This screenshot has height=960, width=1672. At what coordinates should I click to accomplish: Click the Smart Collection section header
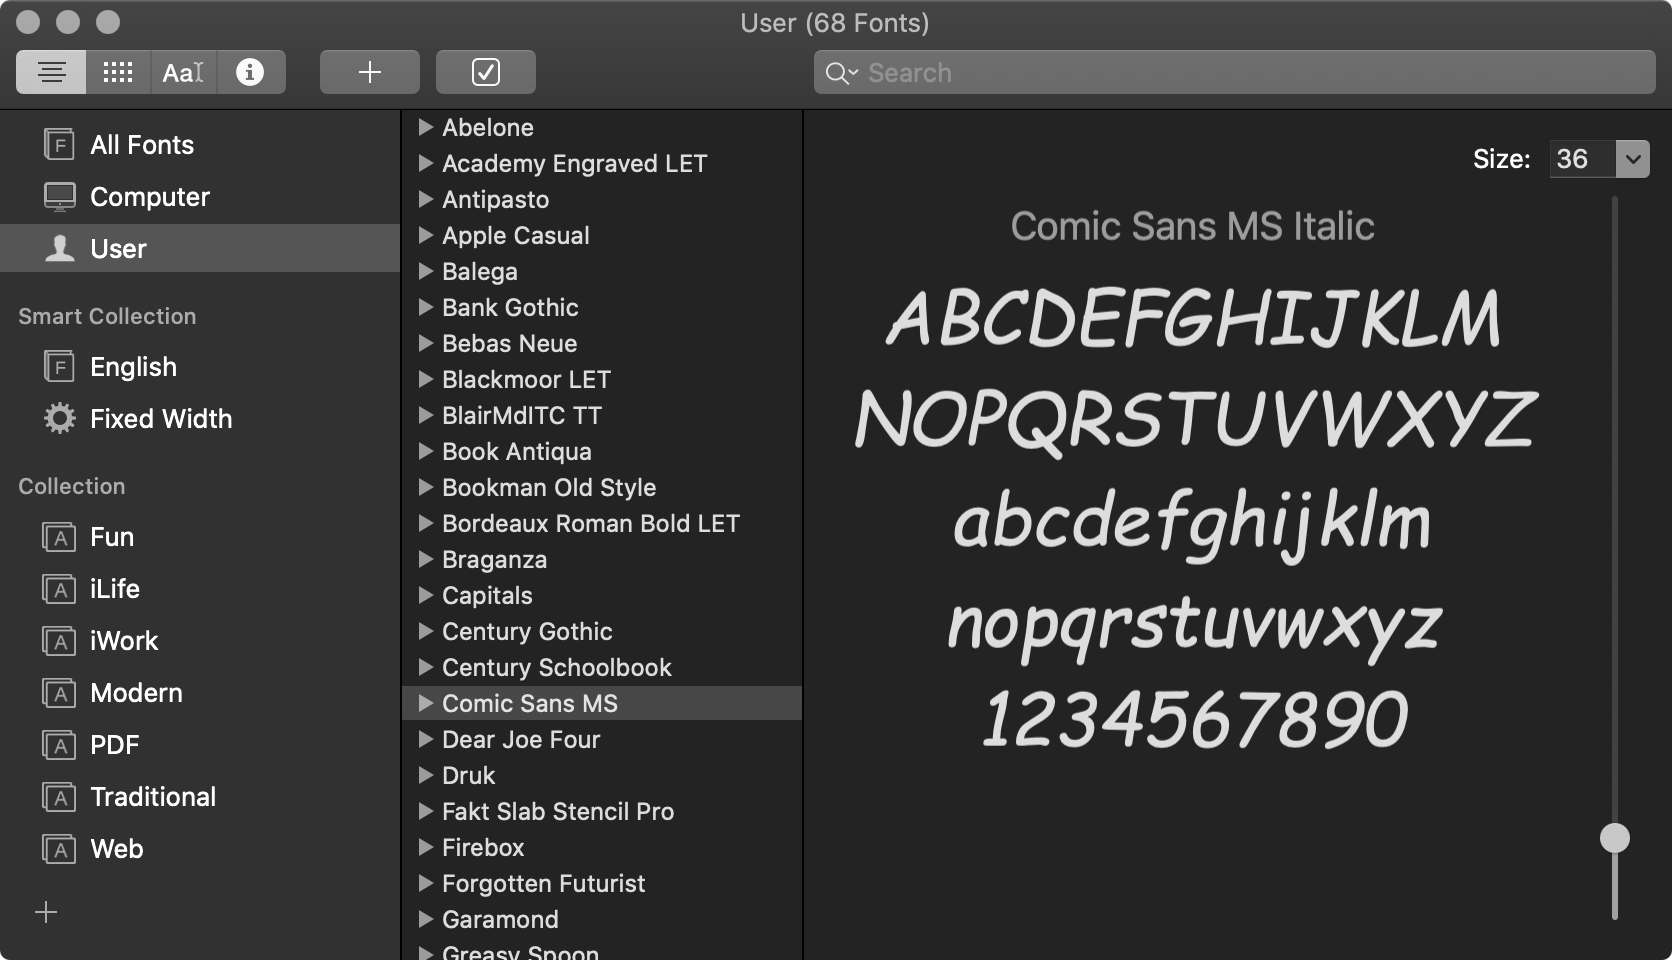[x=107, y=316]
